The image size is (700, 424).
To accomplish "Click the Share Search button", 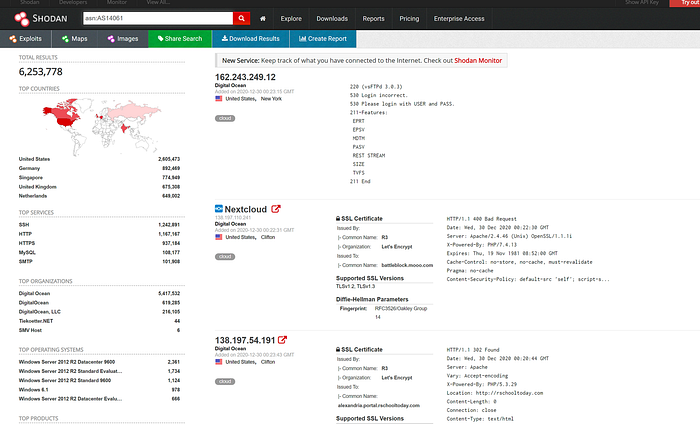I will [x=180, y=39].
